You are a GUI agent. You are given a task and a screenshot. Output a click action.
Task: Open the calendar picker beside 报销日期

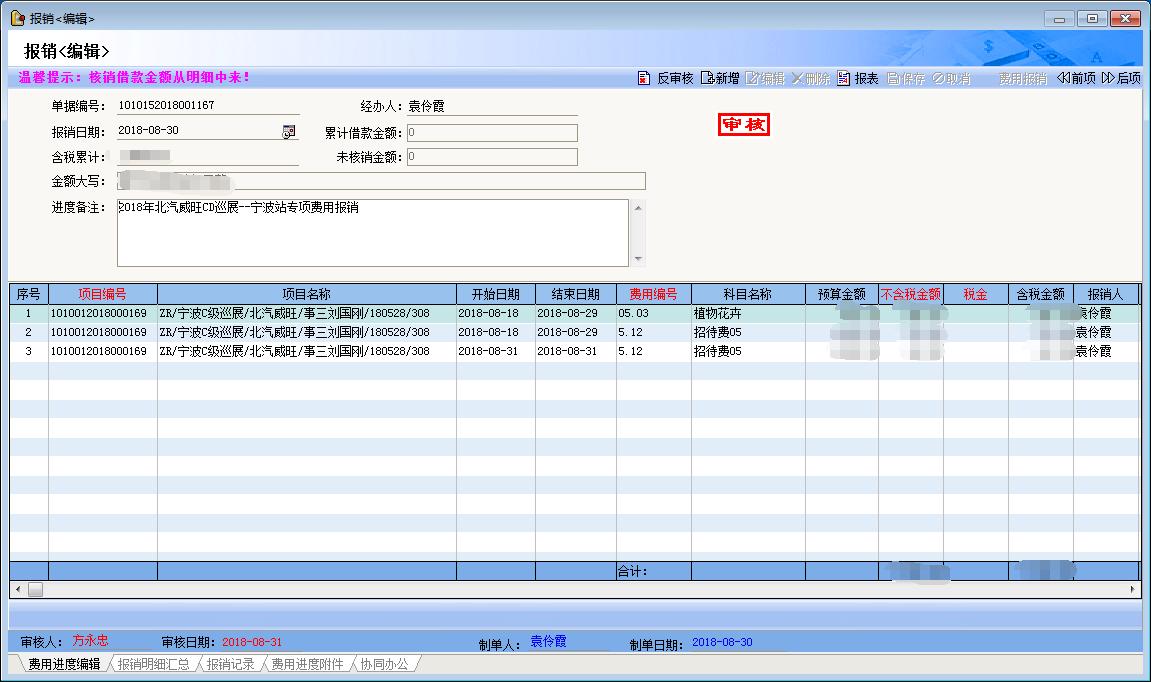pos(289,131)
